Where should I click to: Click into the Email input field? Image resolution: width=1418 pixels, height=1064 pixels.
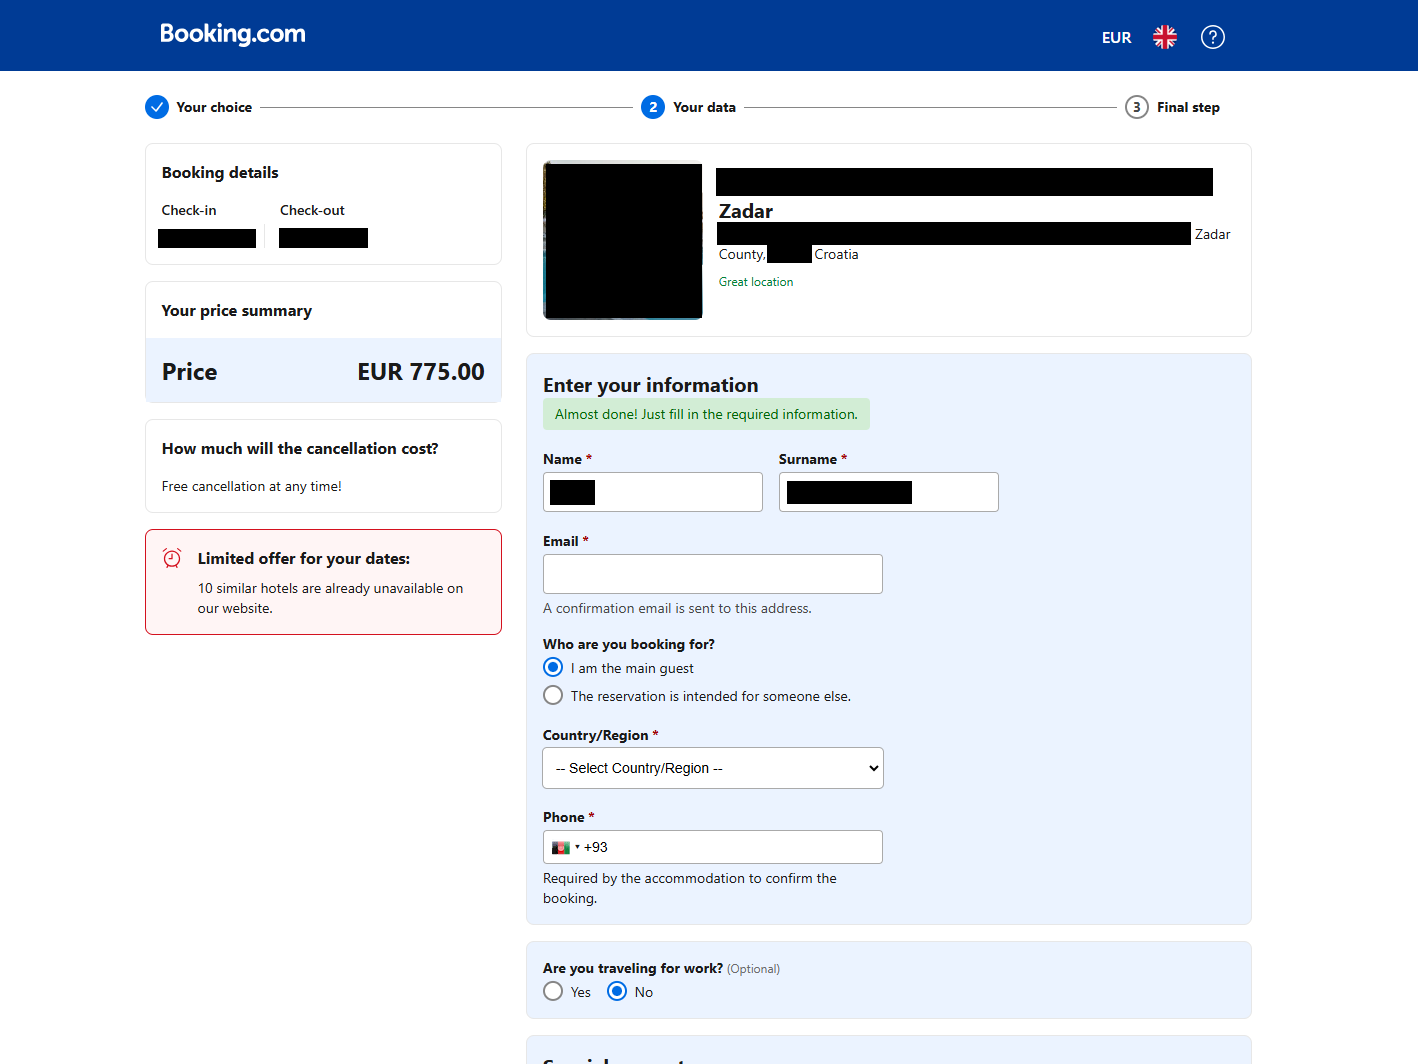pyautogui.click(x=713, y=574)
